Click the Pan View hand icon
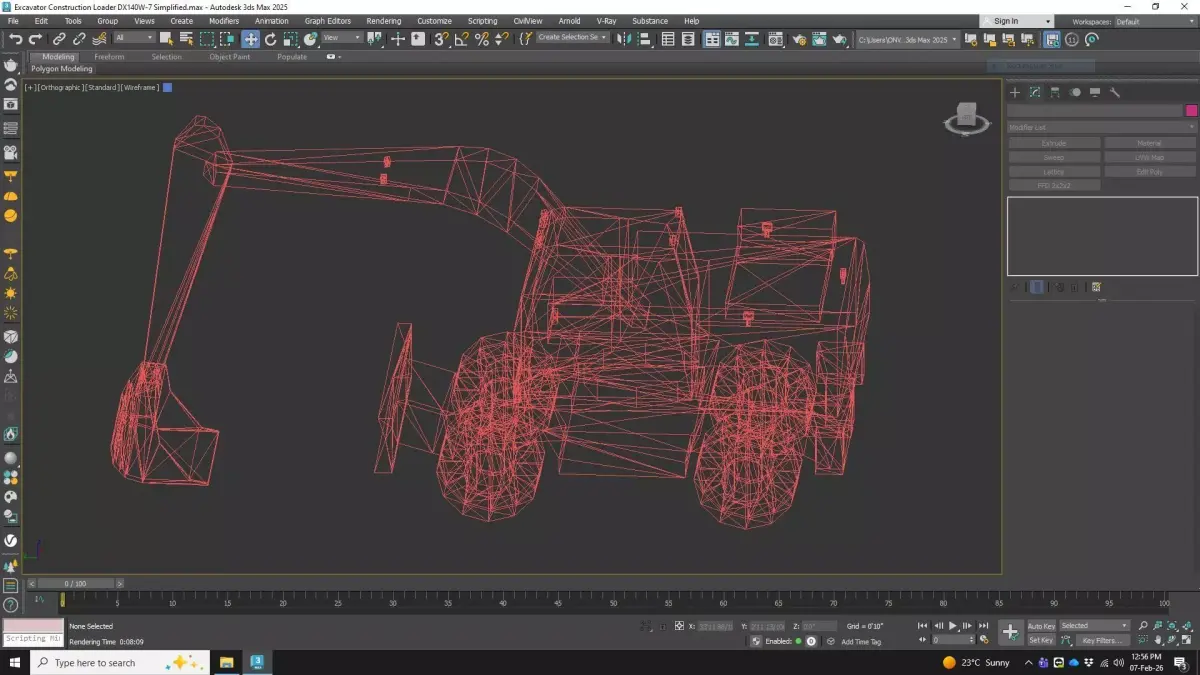 (1158, 640)
